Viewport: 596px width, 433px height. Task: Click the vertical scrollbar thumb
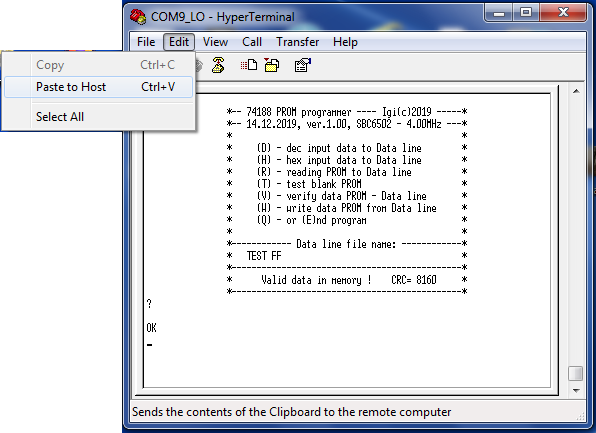[576, 373]
